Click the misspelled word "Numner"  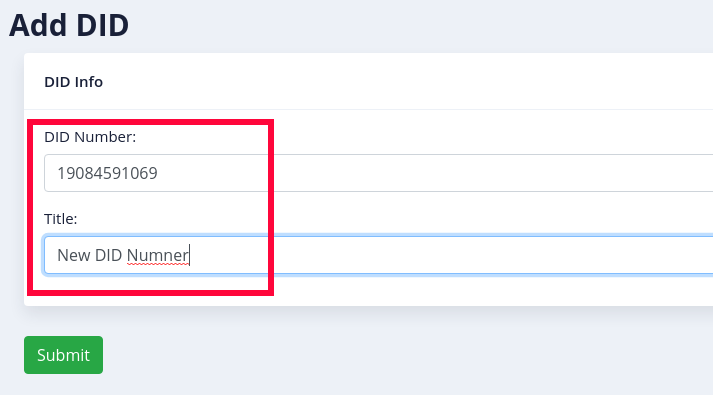(x=157, y=255)
